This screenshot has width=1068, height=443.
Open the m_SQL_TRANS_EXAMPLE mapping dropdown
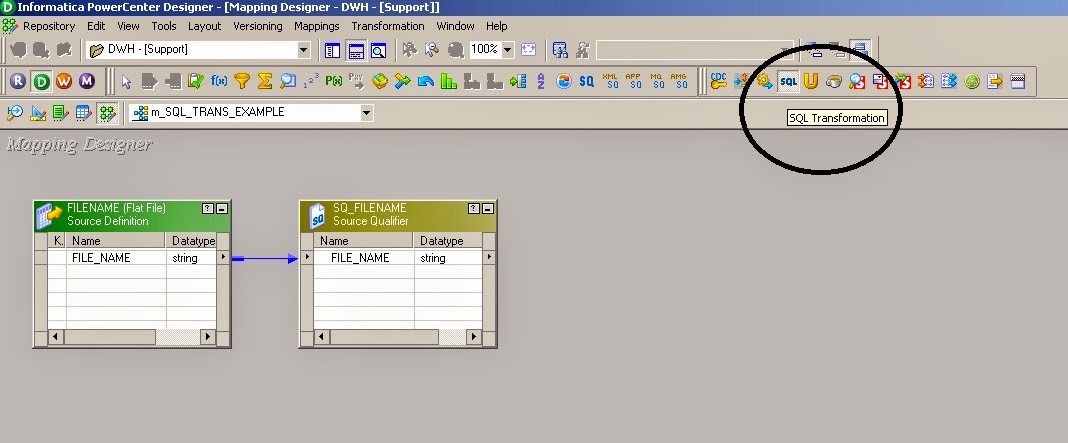(x=367, y=113)
